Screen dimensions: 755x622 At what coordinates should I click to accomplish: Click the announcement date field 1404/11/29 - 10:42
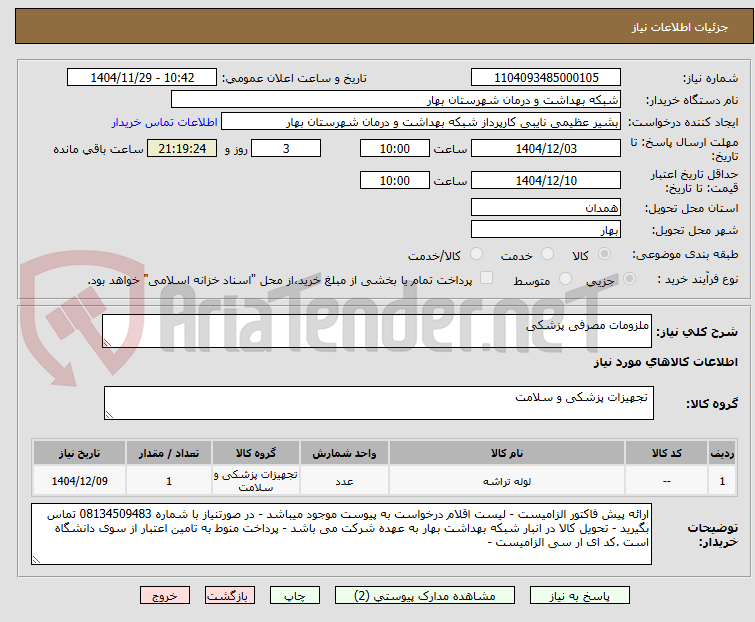(142, 78)
